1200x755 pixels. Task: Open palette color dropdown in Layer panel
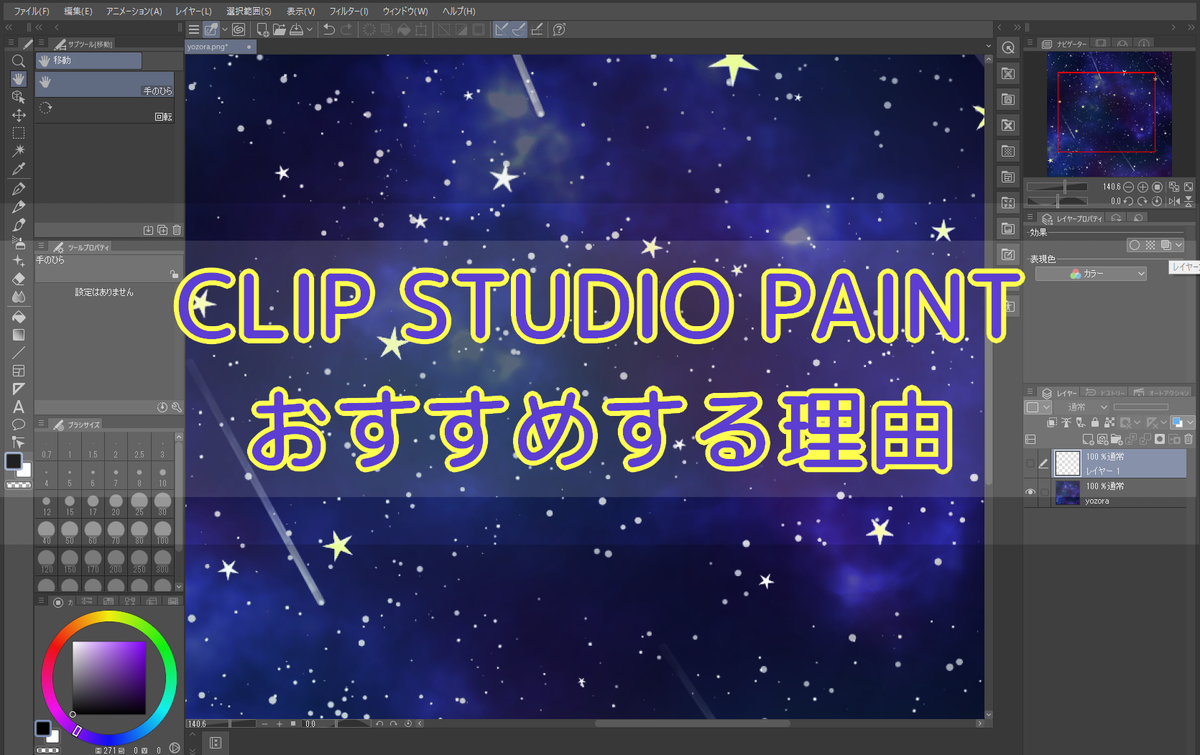(1039, 407)
